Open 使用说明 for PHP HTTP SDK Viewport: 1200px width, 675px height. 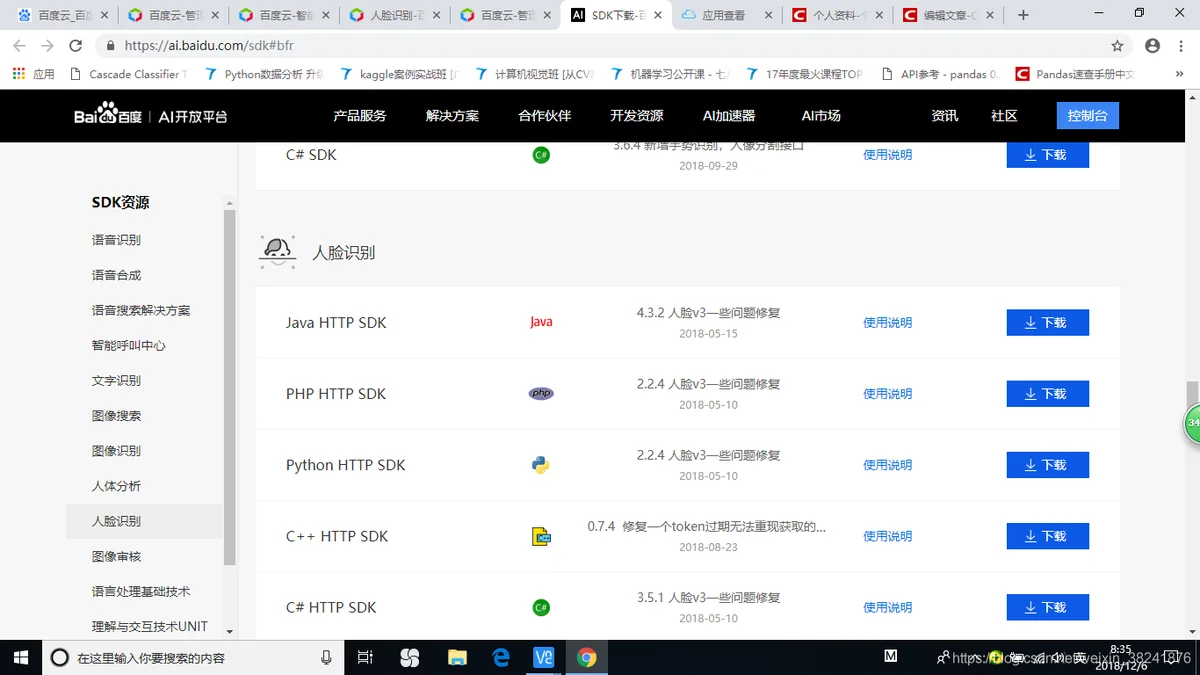click(888, 394)
